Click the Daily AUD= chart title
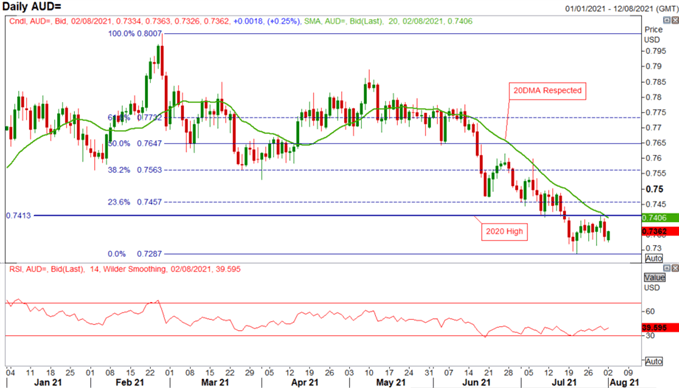The height and width of the screenshot is (388, 679). click(32, 6)
